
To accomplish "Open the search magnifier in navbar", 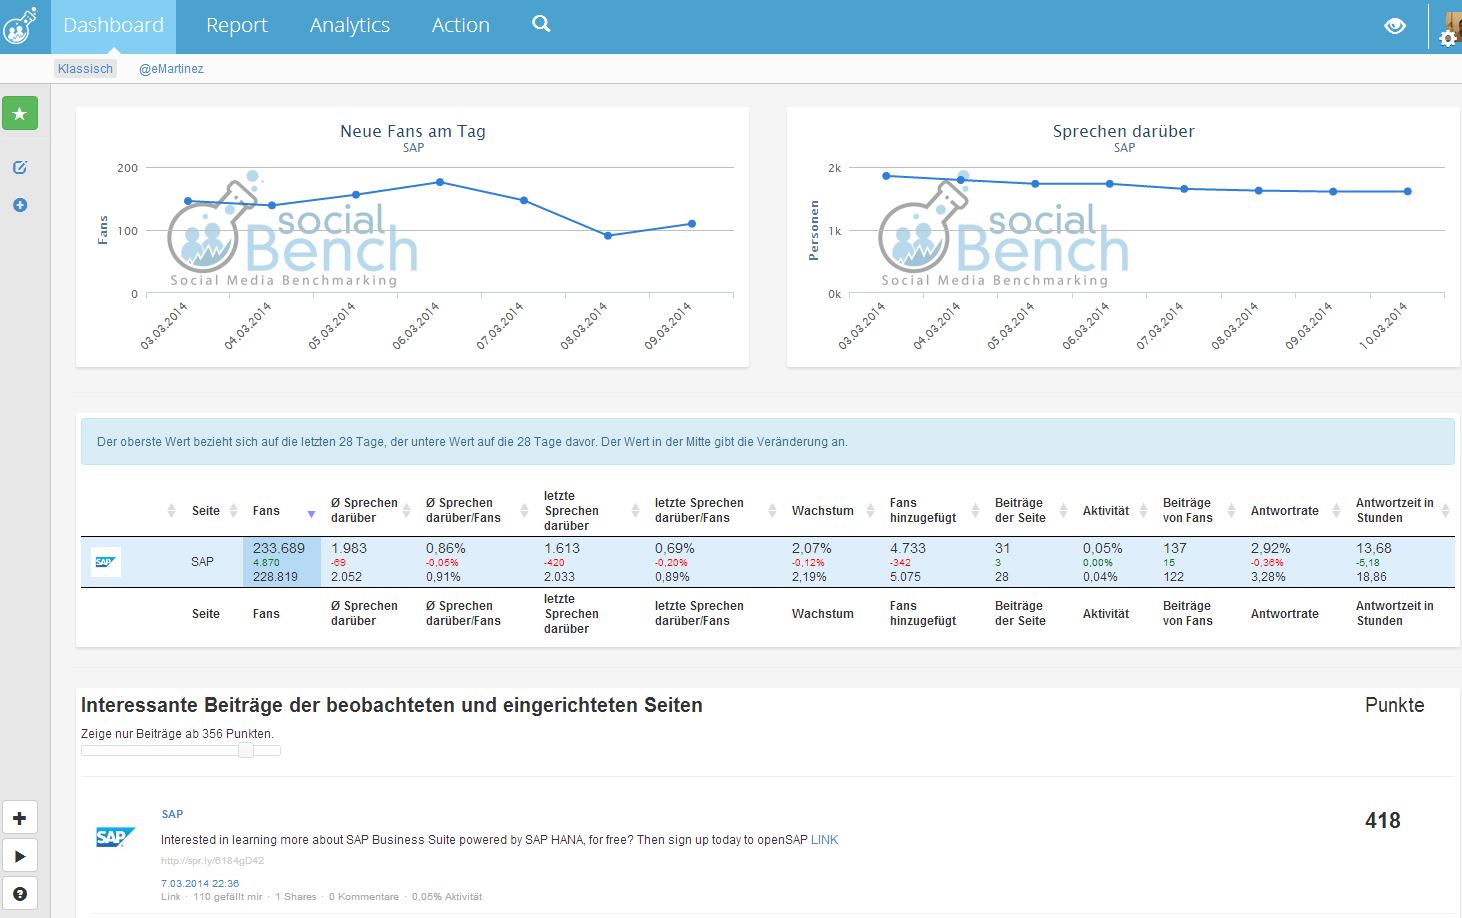I will point(541,24).
